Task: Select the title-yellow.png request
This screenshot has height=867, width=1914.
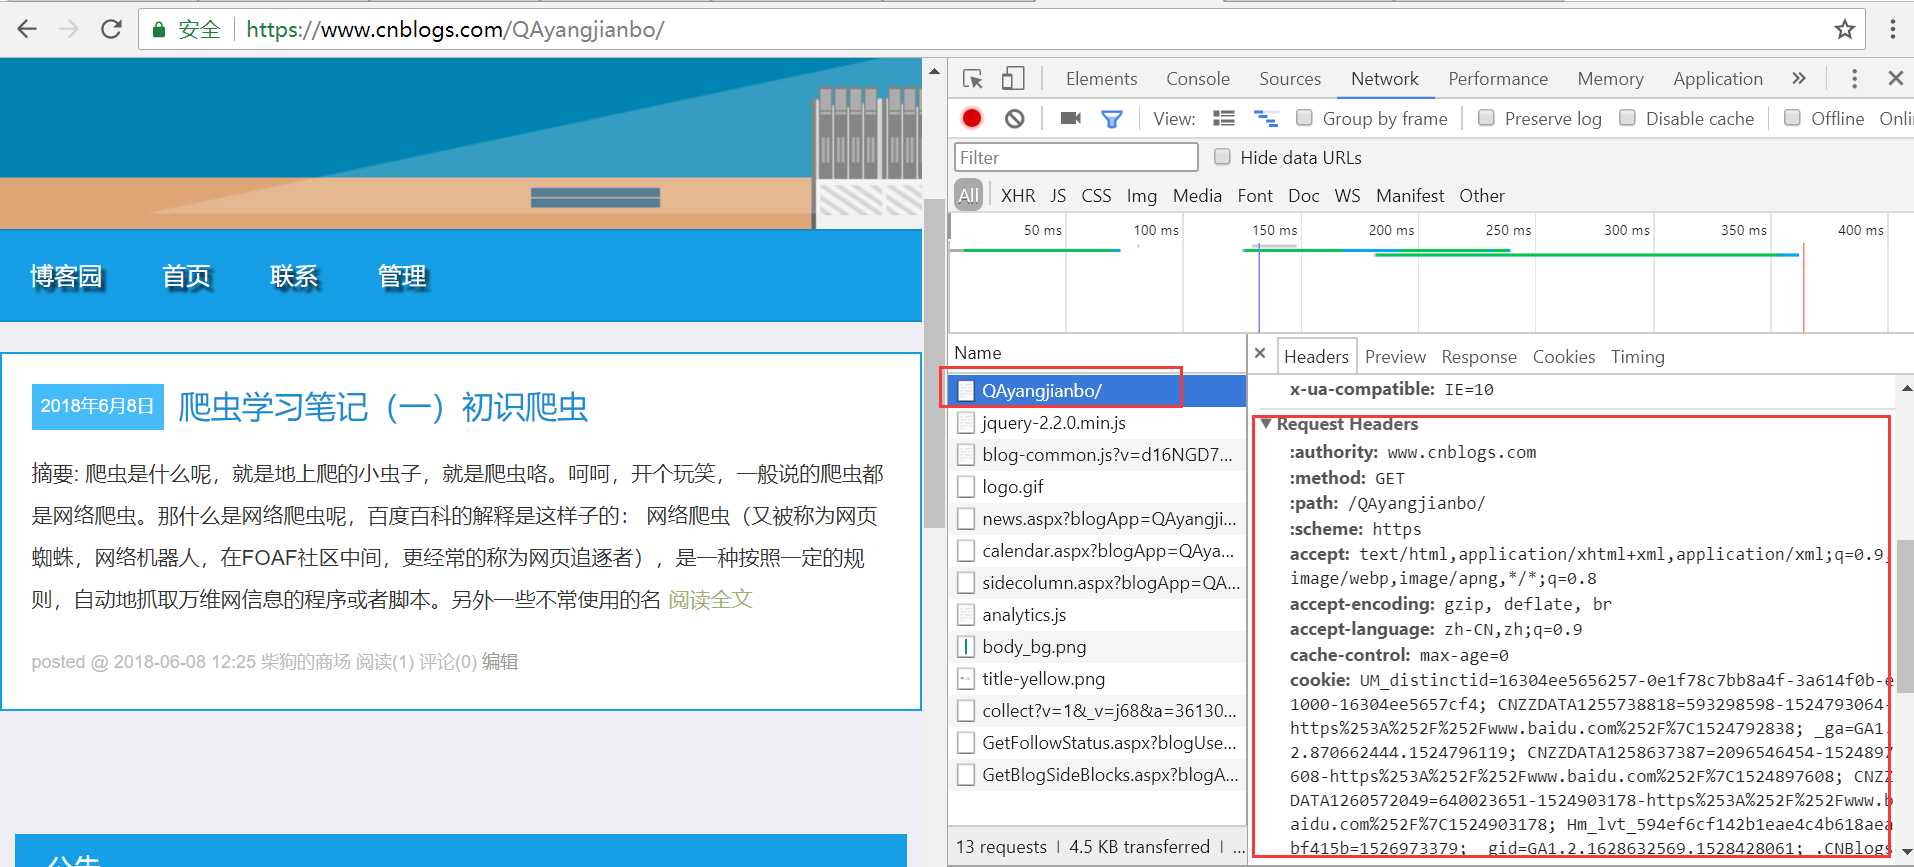Action: [1095, 679]
